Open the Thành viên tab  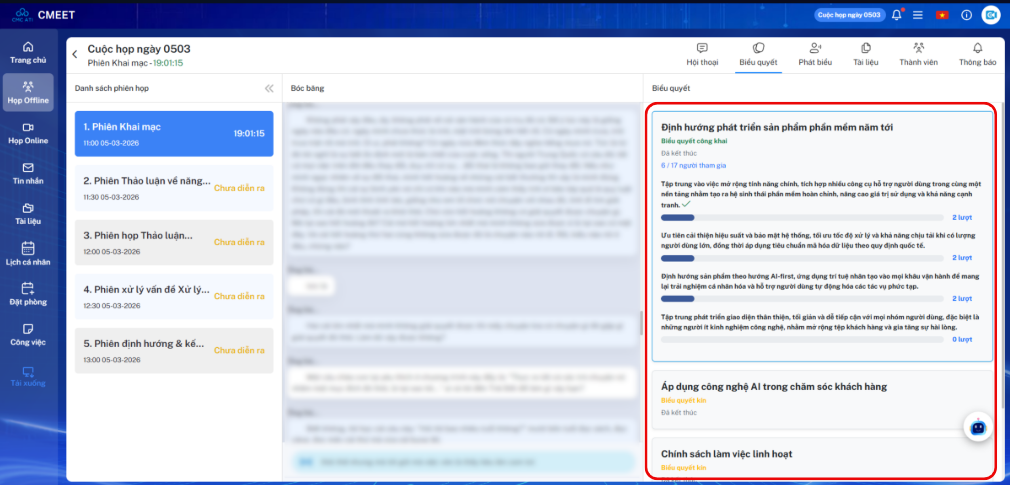point(919,55)
